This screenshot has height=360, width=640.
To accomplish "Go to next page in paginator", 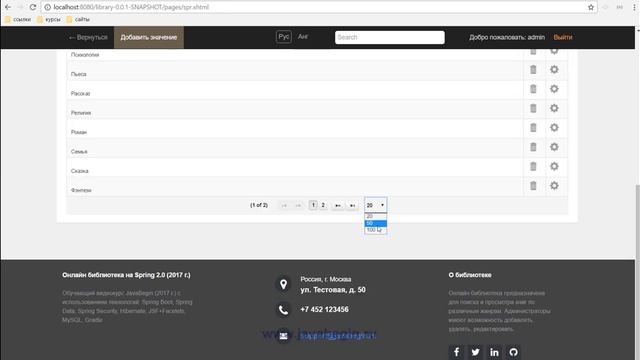I will [338, 205].
